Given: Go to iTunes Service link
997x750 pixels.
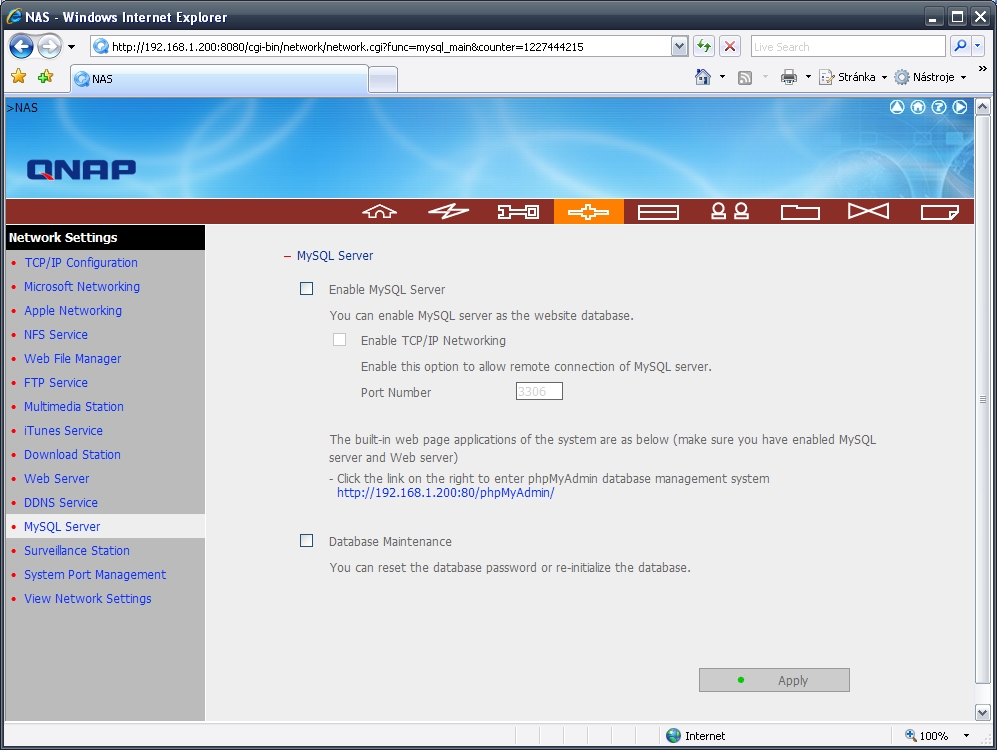Looking at the screenshot, I should [x=64, y=430].
